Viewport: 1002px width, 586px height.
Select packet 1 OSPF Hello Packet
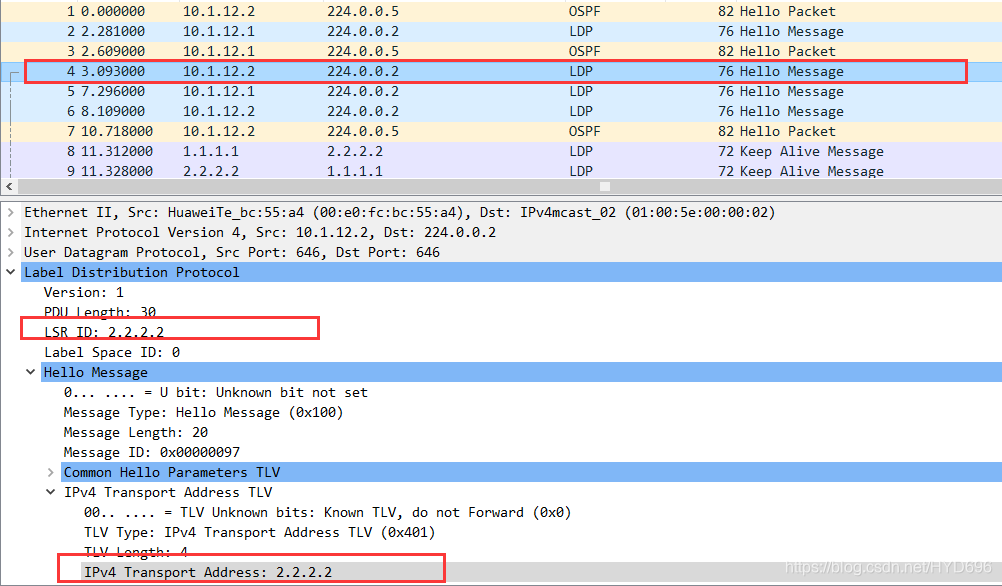pos(501,12)
